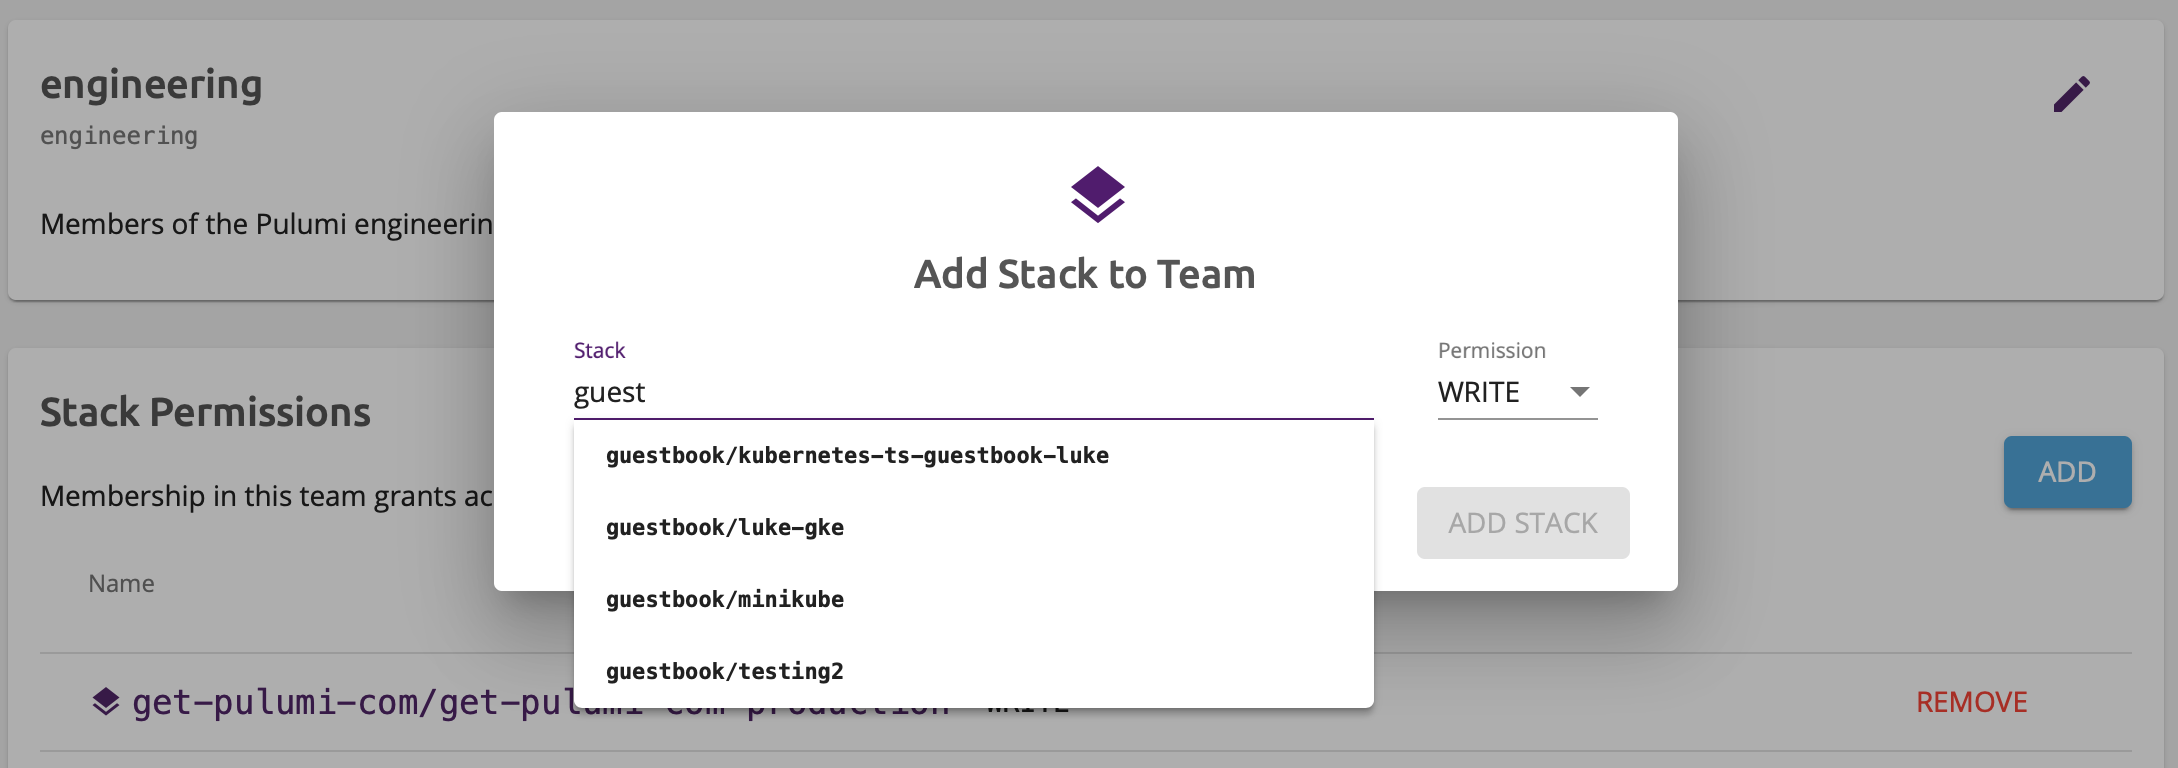
Task: Click the ADD STACK button
Action: coord(1521,522)
